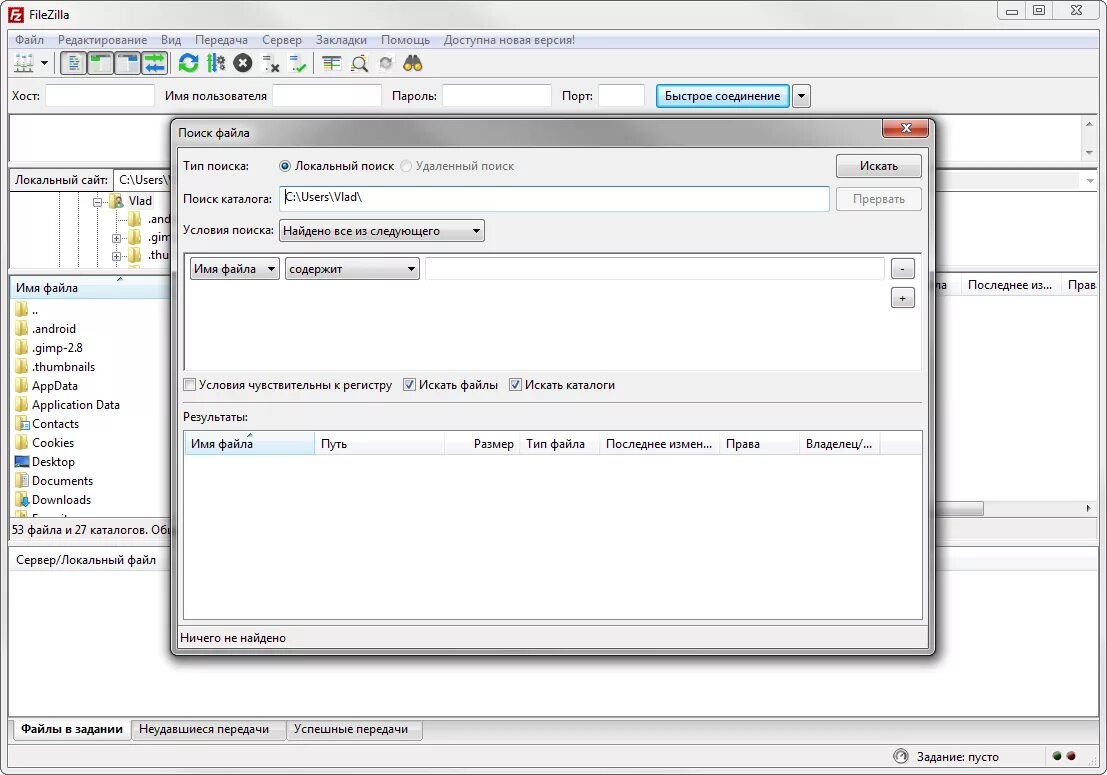
Task: Switch to the Успешные передачи tab
Action: point(354,730)
